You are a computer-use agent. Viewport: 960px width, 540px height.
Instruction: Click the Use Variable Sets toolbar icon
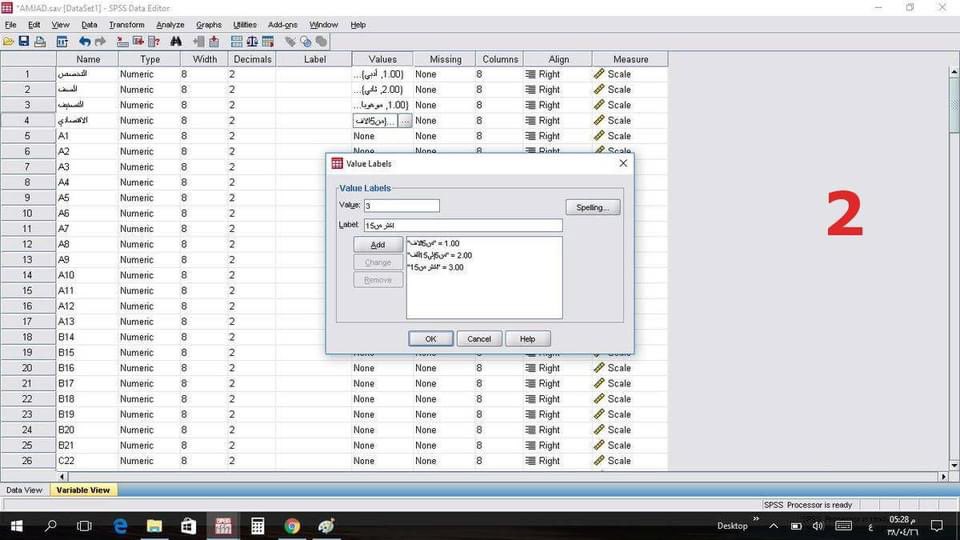(306, 42)
